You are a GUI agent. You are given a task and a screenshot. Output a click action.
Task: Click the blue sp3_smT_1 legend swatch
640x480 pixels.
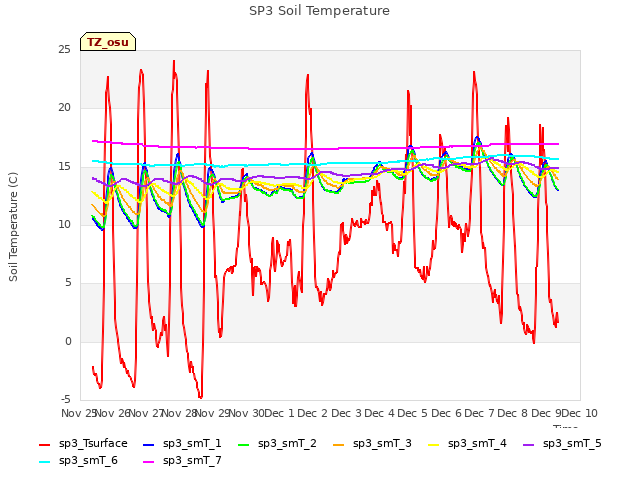tap(149, 444)
